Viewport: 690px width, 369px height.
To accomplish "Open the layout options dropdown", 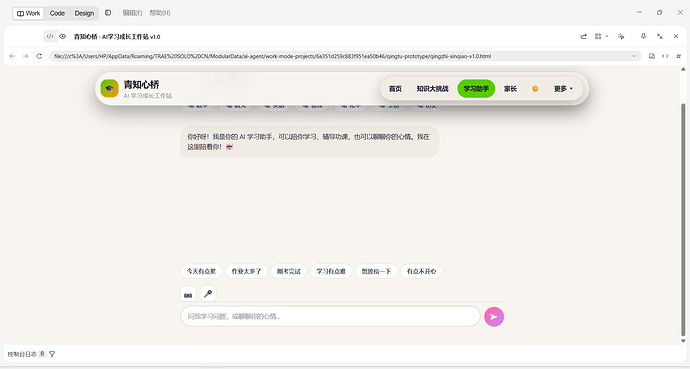I will pyautogui.click(x=601, y=37).
